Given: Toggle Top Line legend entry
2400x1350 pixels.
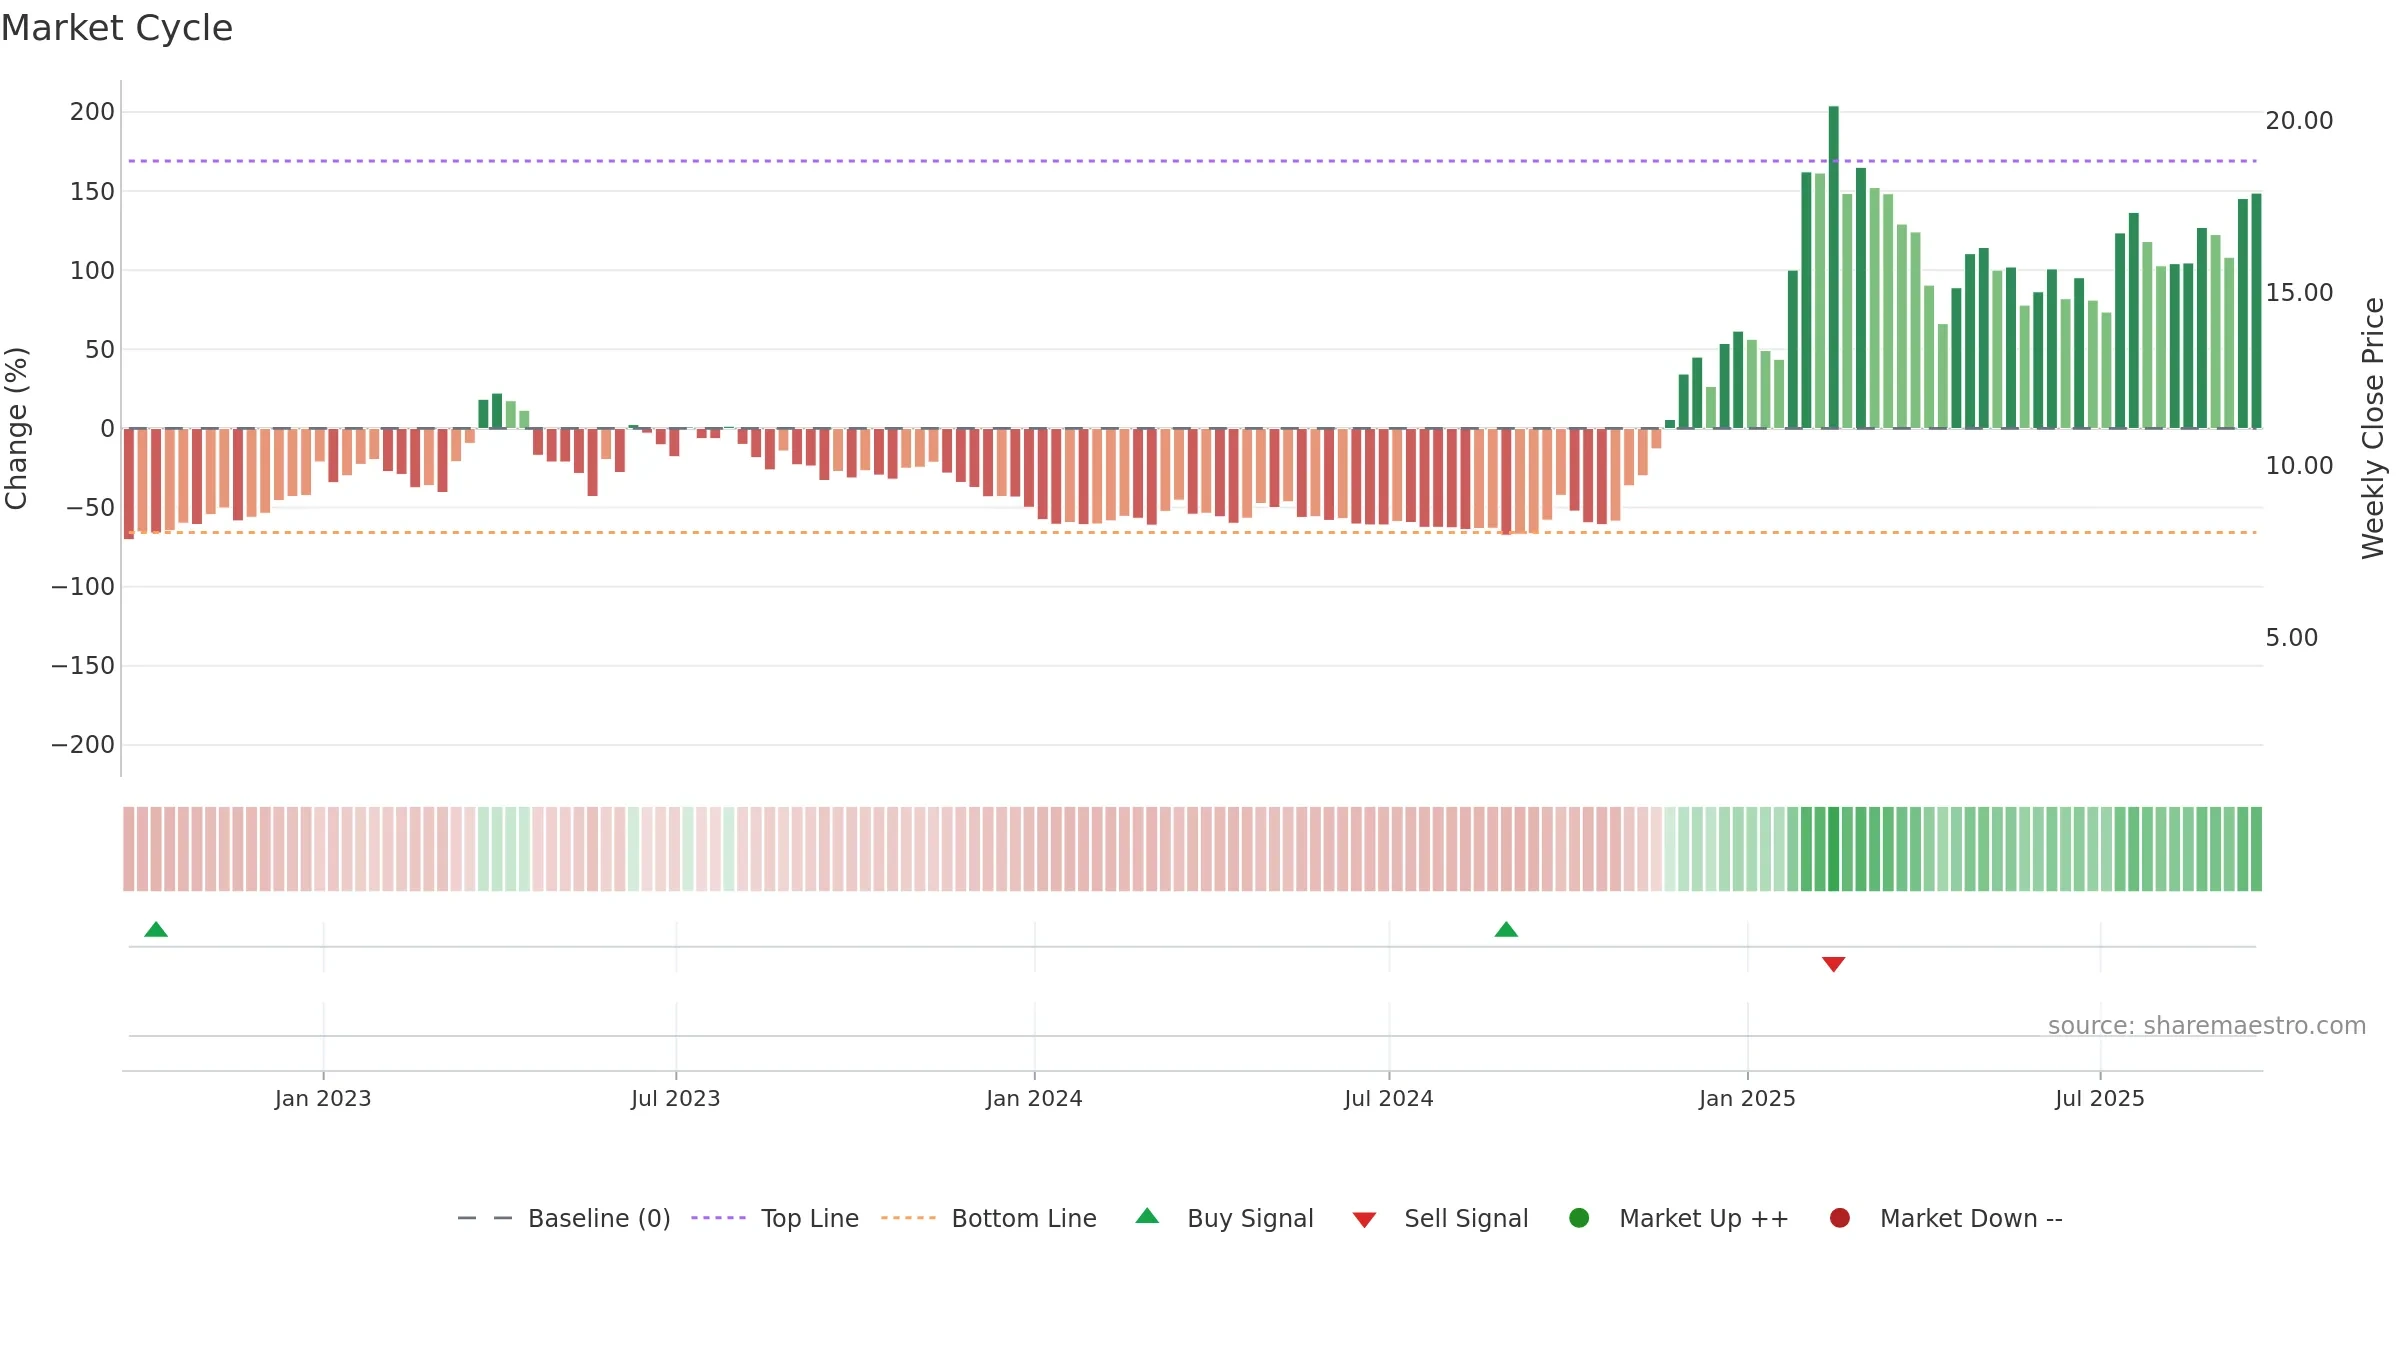Looking at the screenshot, I should tap(775, 1218).
